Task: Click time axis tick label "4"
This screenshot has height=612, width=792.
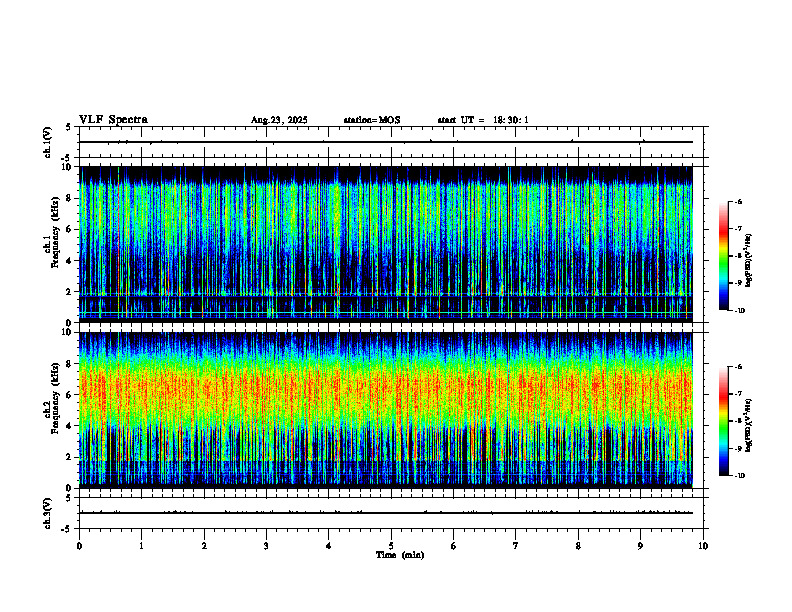Action: [x=329, y=546]
